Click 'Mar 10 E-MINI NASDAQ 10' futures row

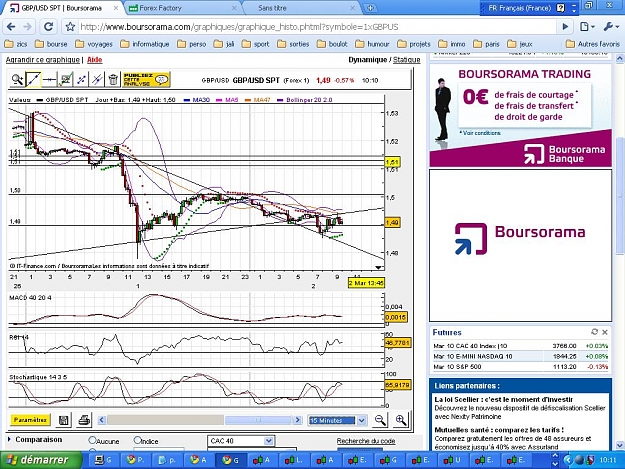[521, 356]
